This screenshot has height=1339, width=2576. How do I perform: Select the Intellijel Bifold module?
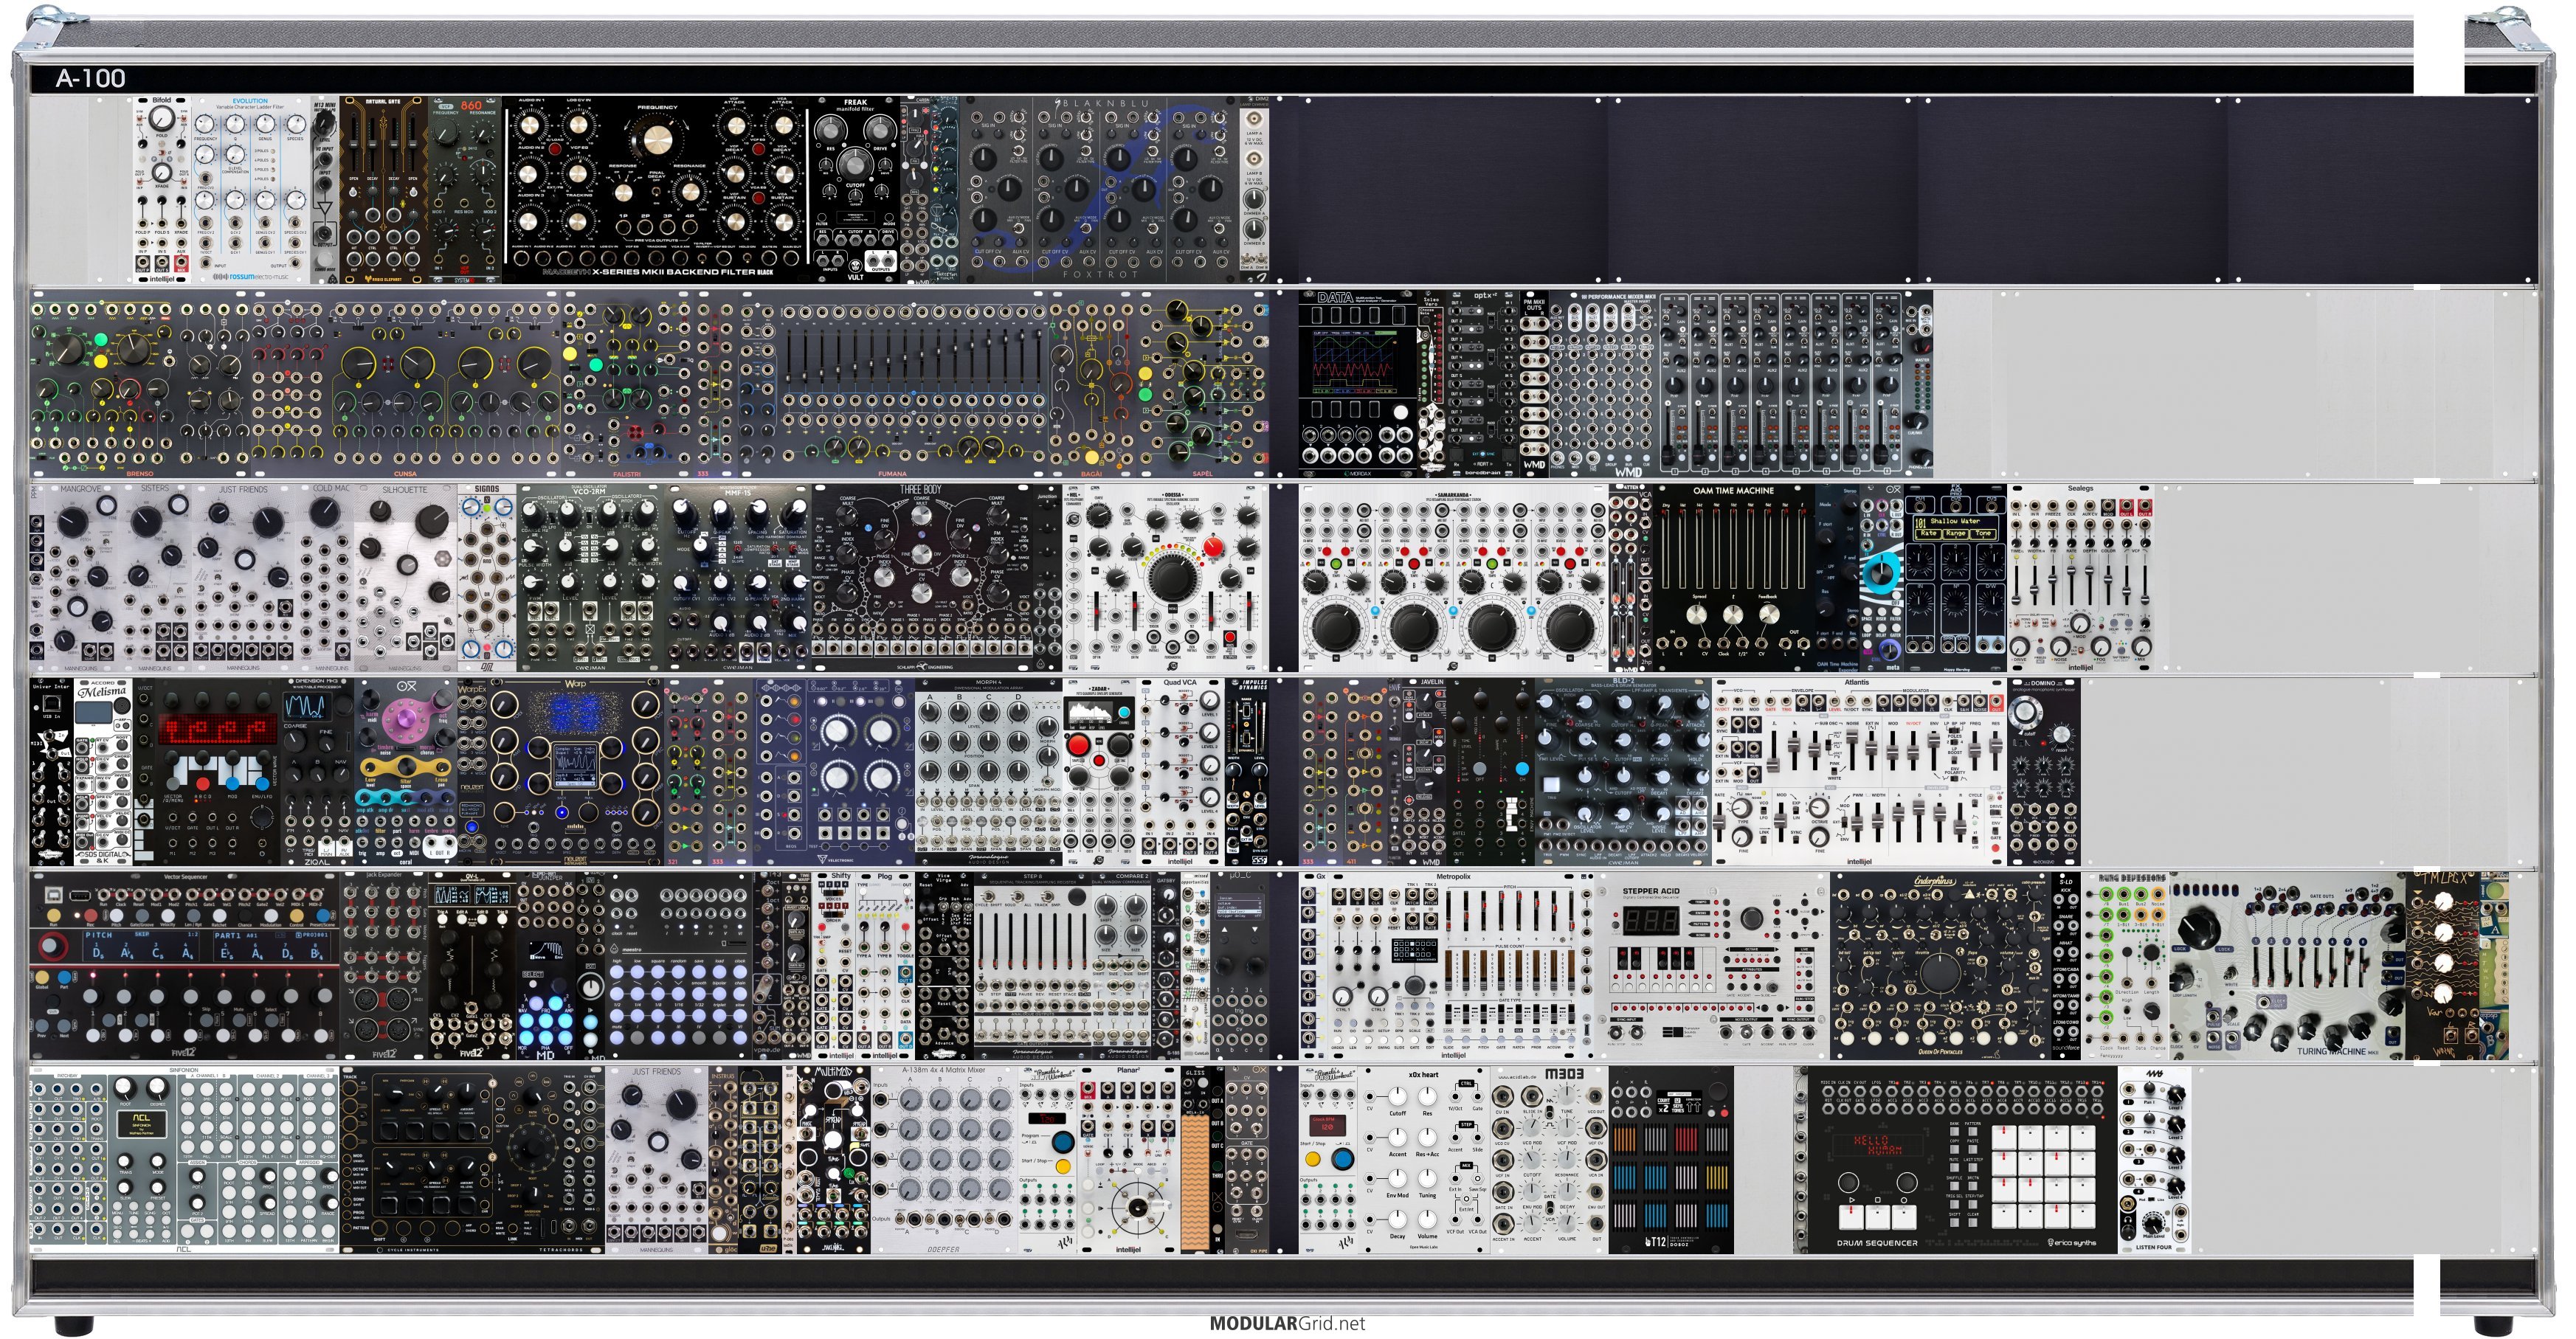click(x=161, y=190)
